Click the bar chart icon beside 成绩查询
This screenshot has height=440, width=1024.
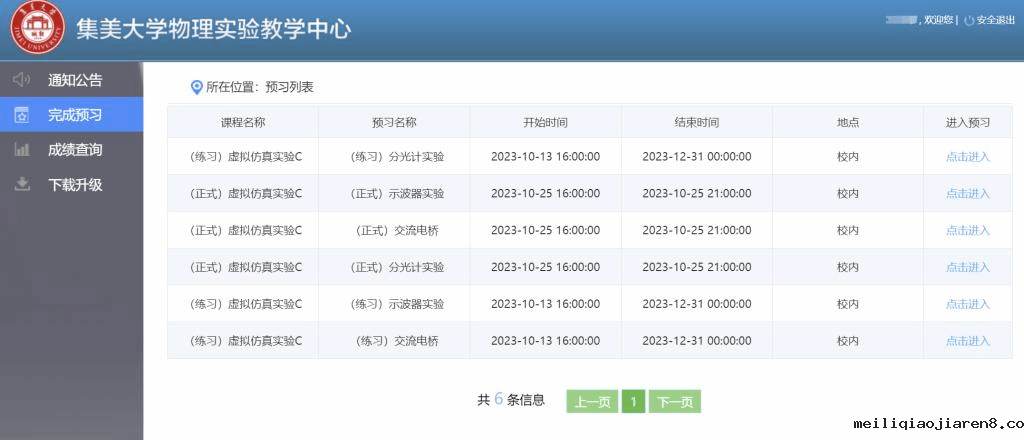click(x=22, y=150)
